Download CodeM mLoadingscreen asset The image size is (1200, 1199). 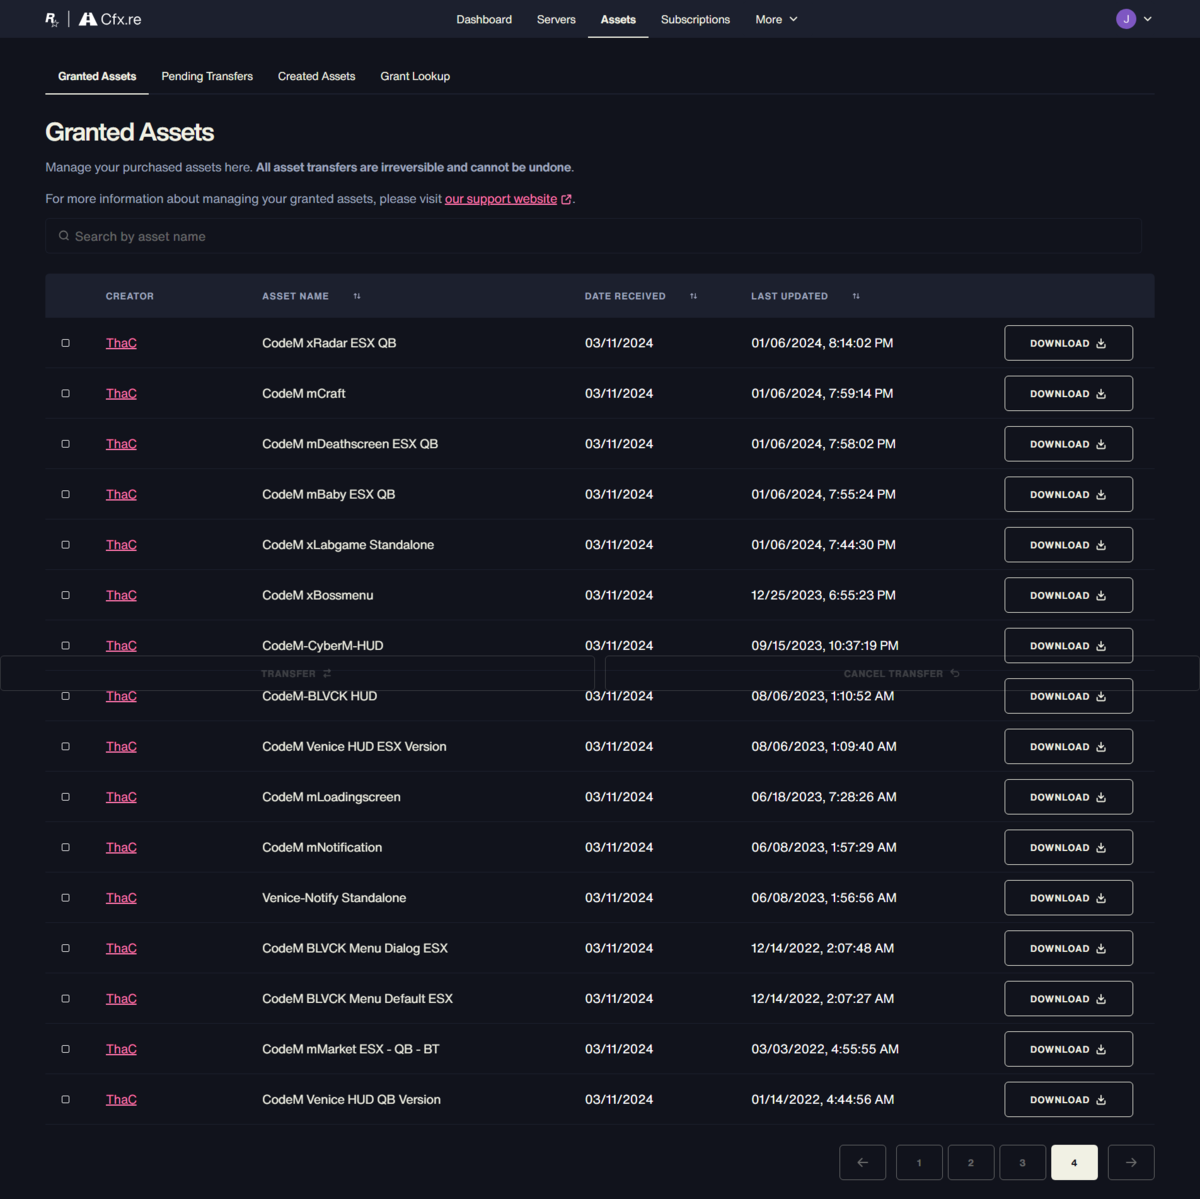pyautogui.click(x=1068, y=797)
